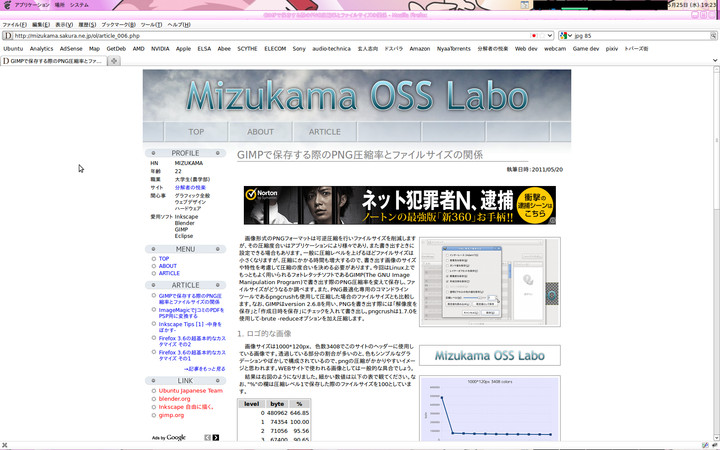The width and height of the screenshot is (720, 450).
Task: Click the →記事をもっと見る link
Action: pyautogui.click(x=204, y=369)
